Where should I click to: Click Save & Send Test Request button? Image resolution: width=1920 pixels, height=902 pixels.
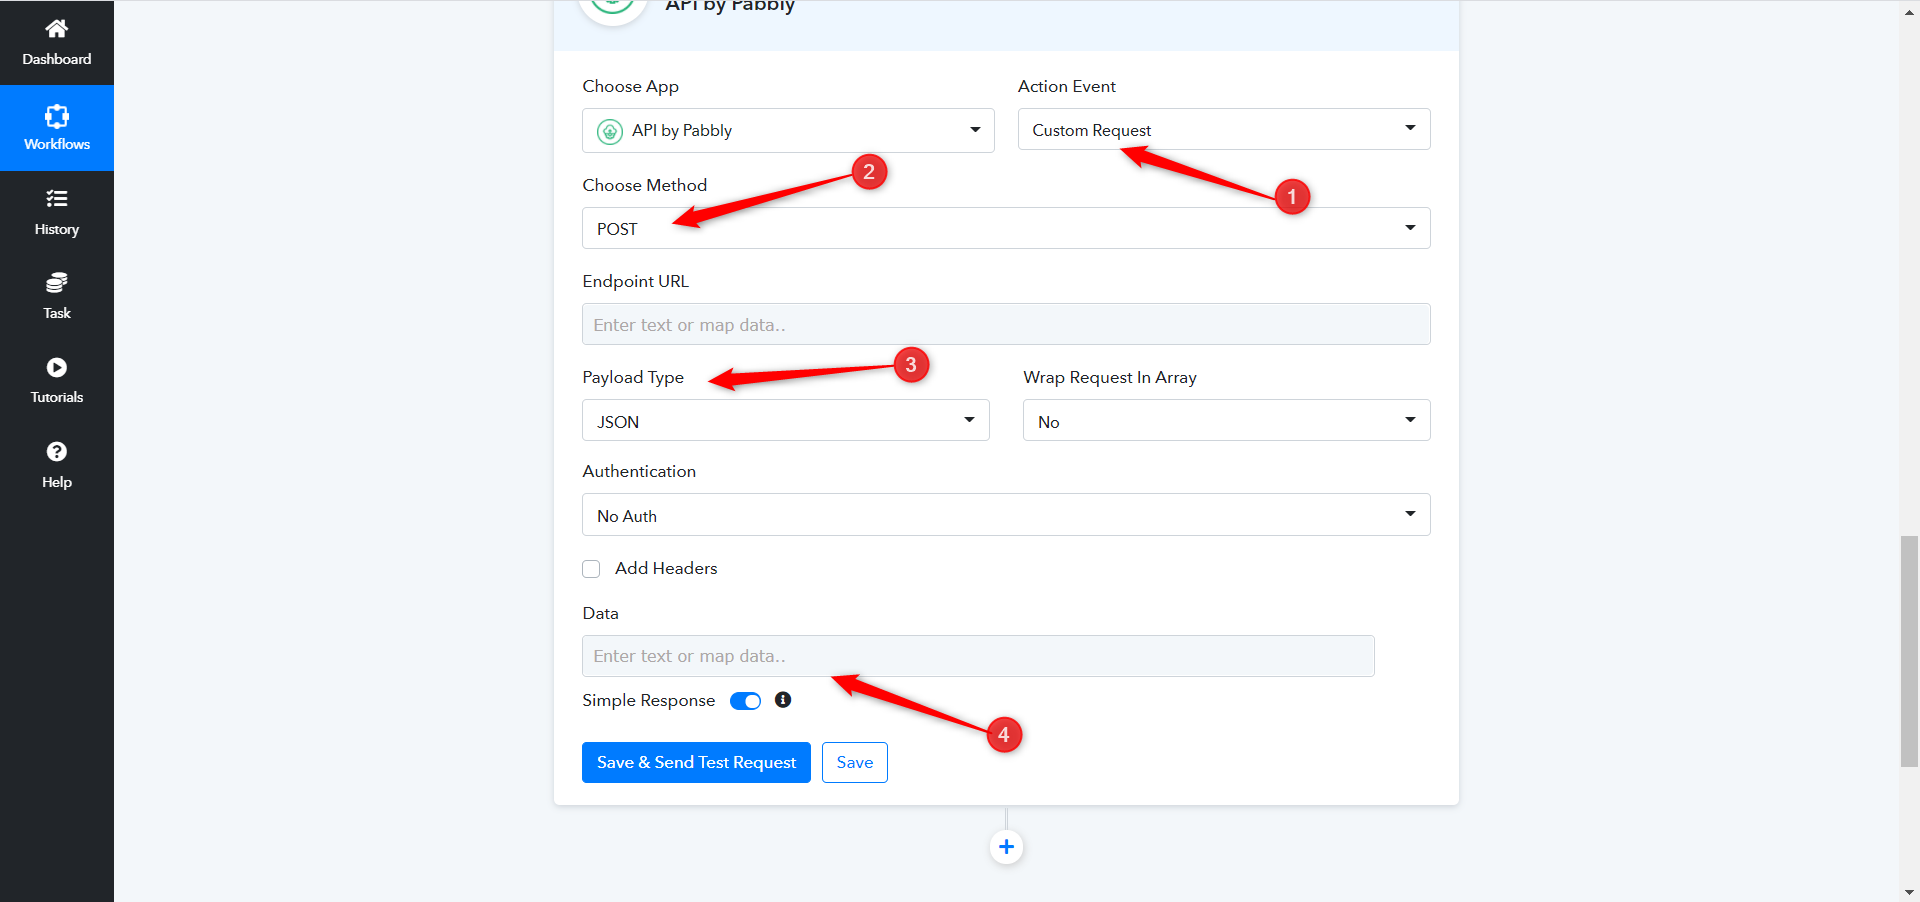pos(696,762)
